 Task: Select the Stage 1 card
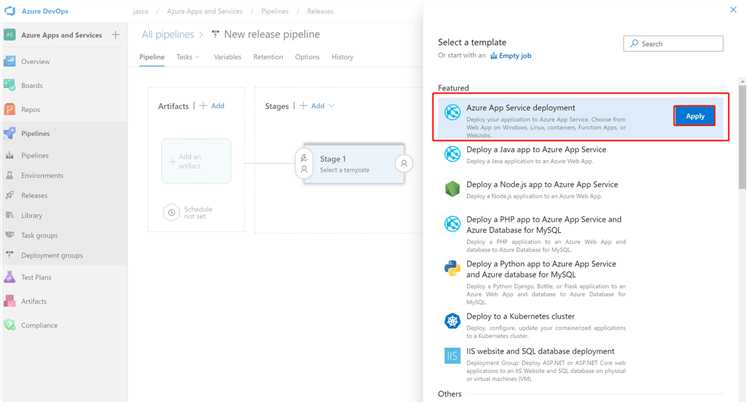click(x=354, y=163)
